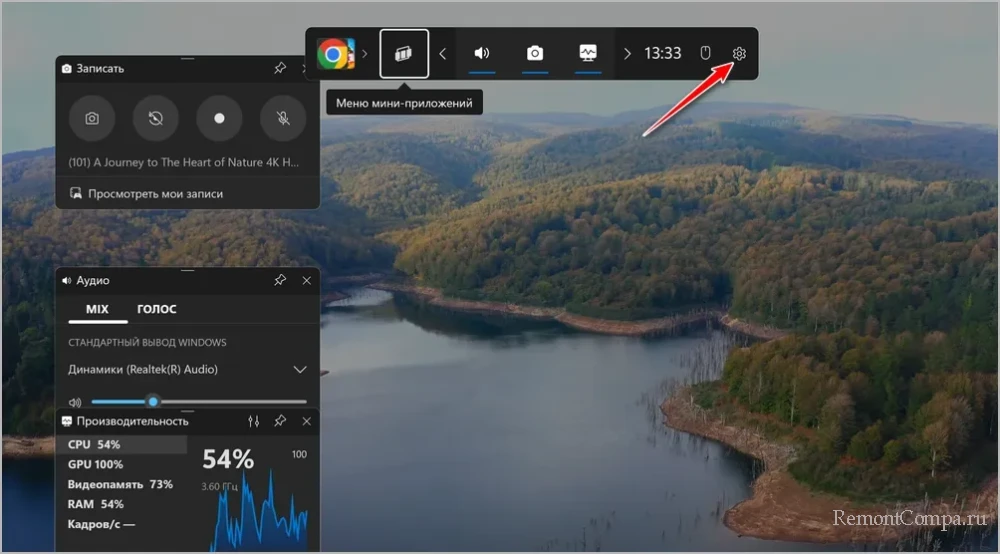
Task: Click left arrow in Game Bar toolbar
Action: 443,54
